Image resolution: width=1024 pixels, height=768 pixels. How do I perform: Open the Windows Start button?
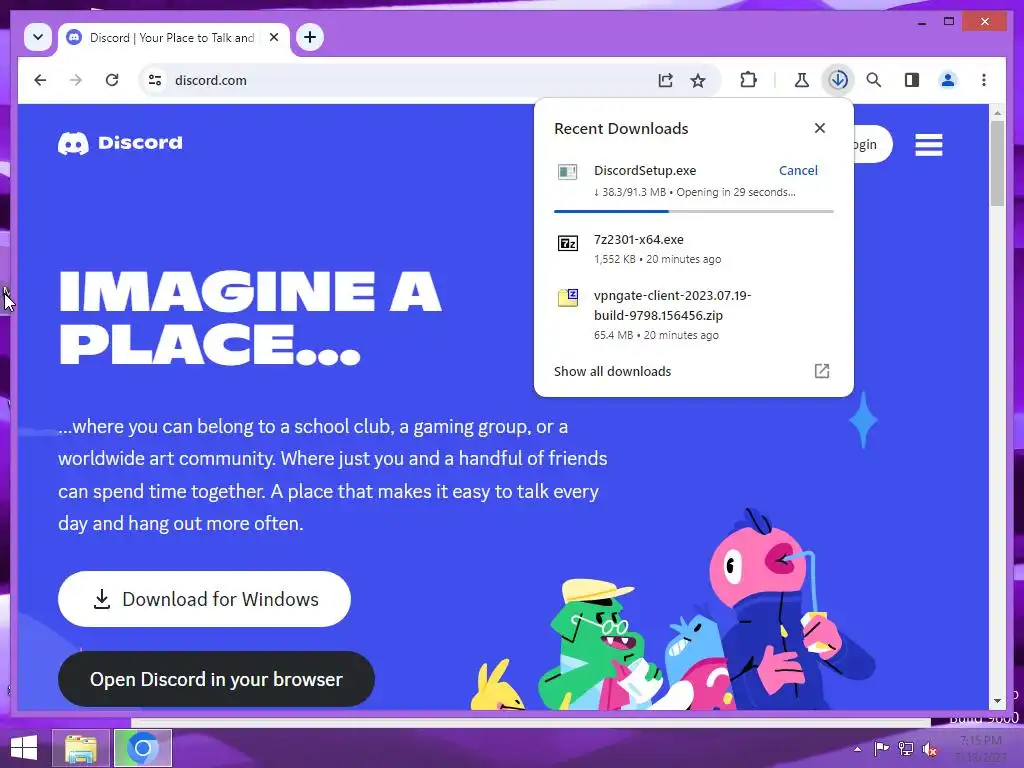pyautogui.click(x=24, y=748)
